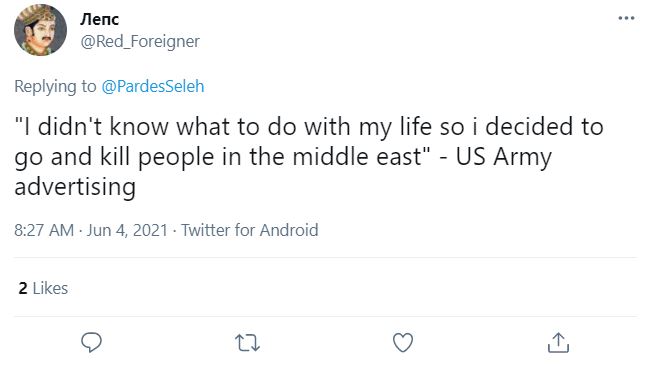This screenshot has width=647, height=366.
Task: View the 2 Likes list
Action: tap(43, 288)
